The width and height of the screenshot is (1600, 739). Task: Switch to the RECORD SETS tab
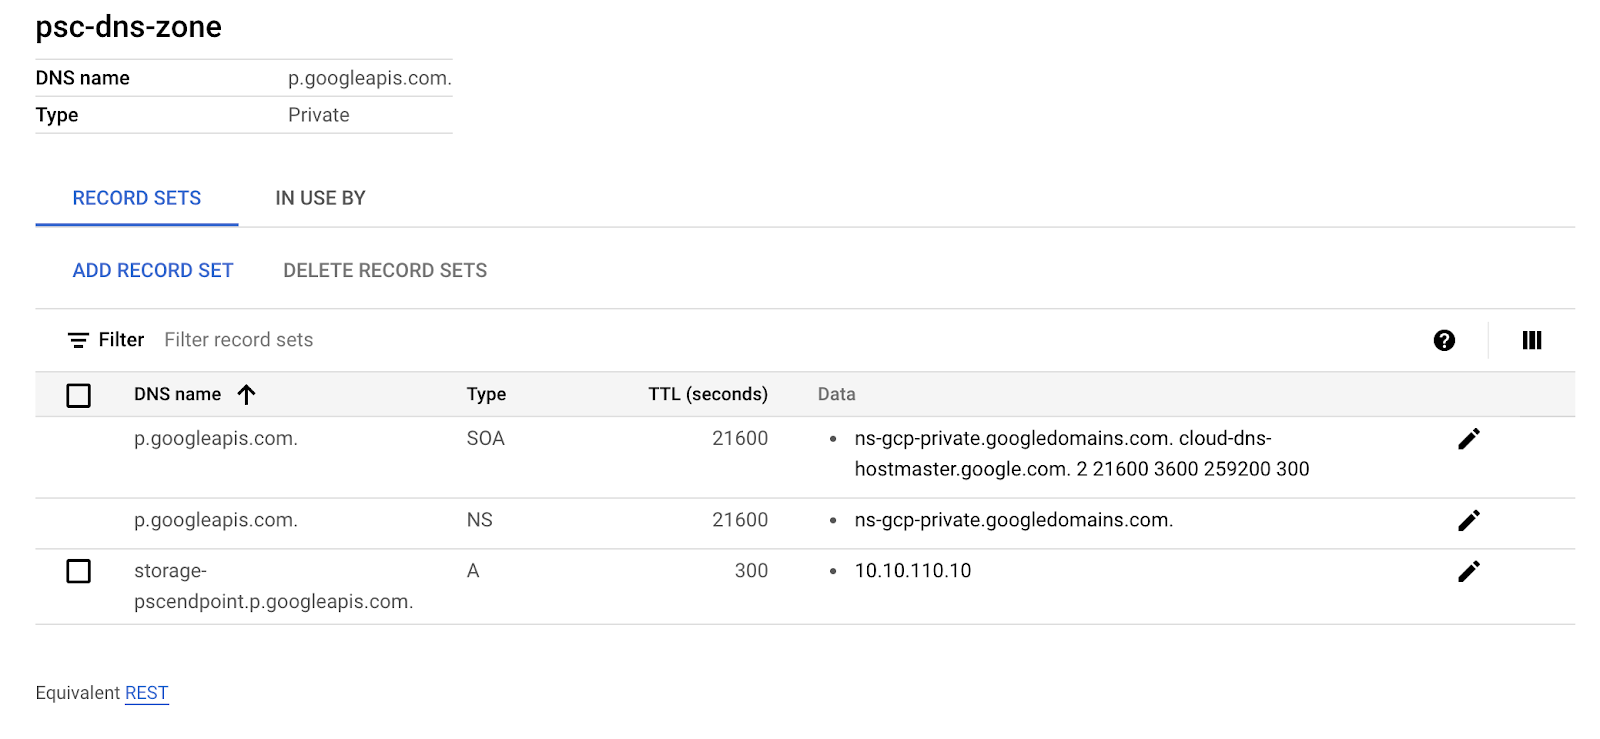click(x=137, y=198)
